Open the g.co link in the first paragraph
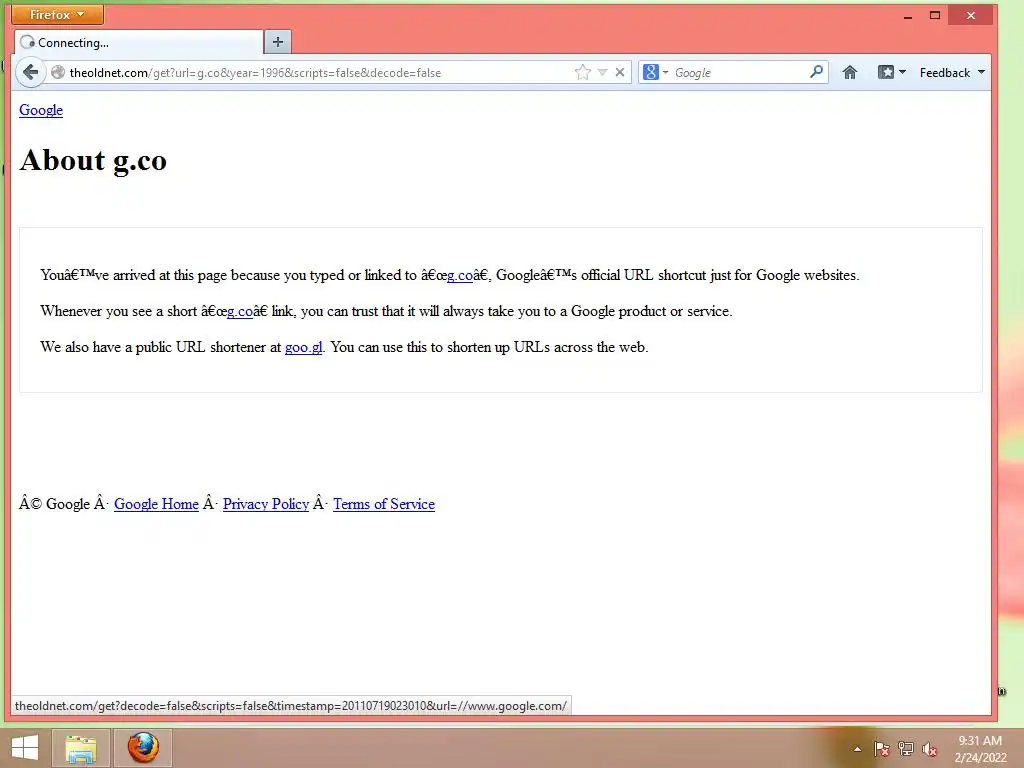This screenshot has height=768, width=1024. coord(460,276)
